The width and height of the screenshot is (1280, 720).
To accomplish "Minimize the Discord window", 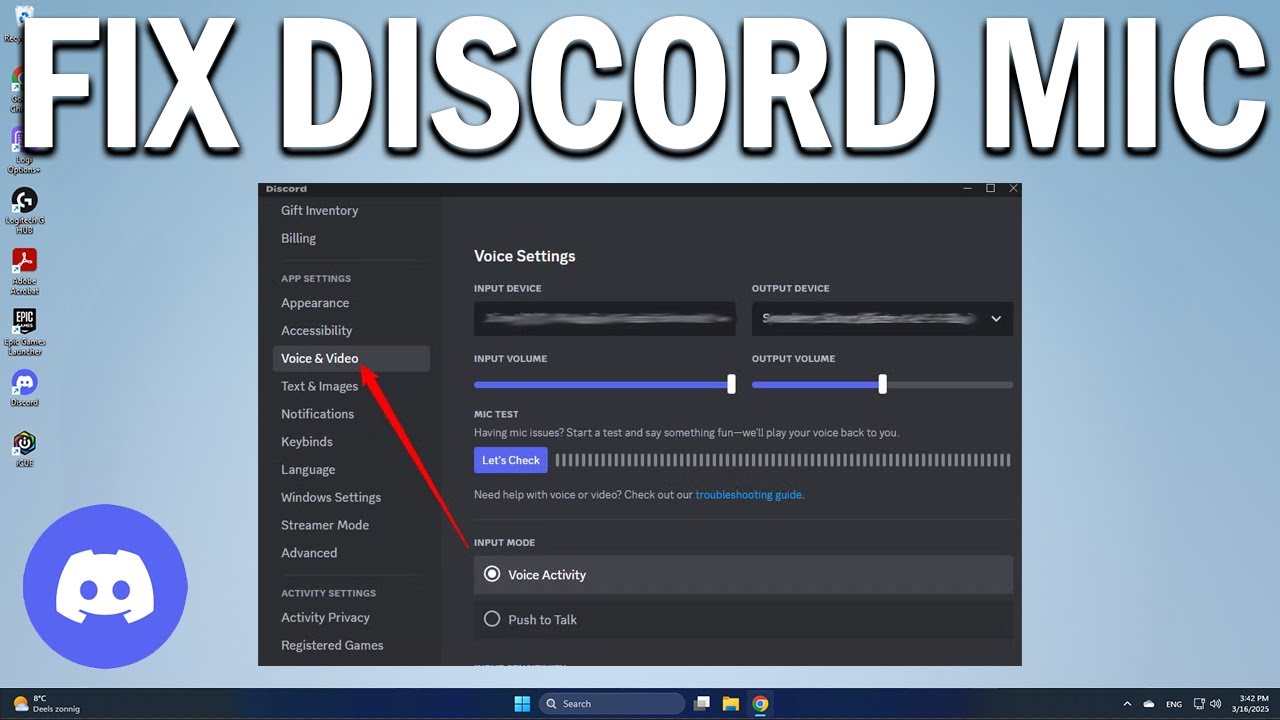I will [x=967, y=188].
